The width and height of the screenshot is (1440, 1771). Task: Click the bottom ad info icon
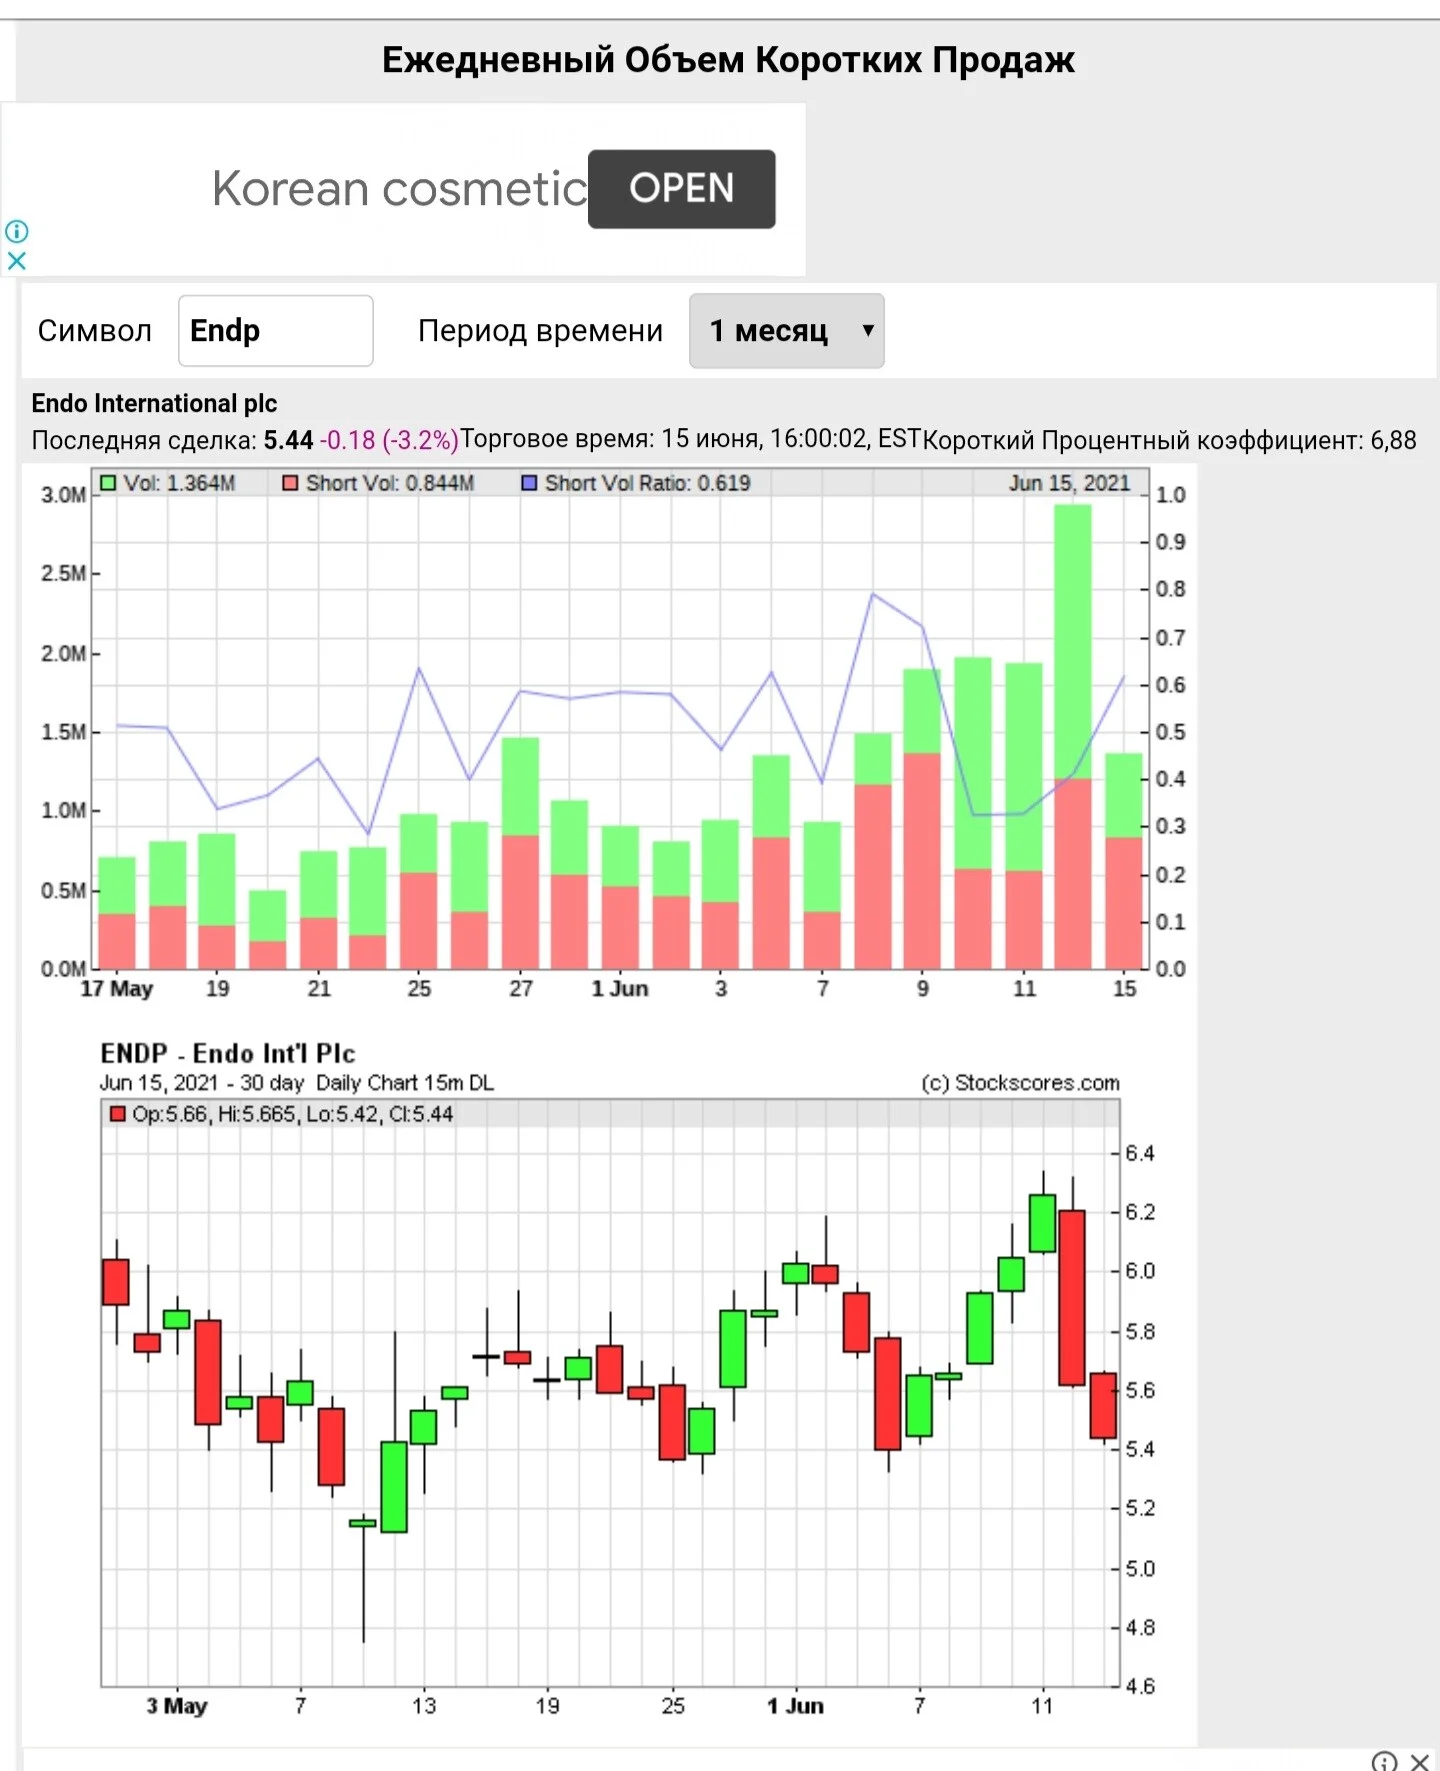pyautogui.click(x=1384, y=1761)
